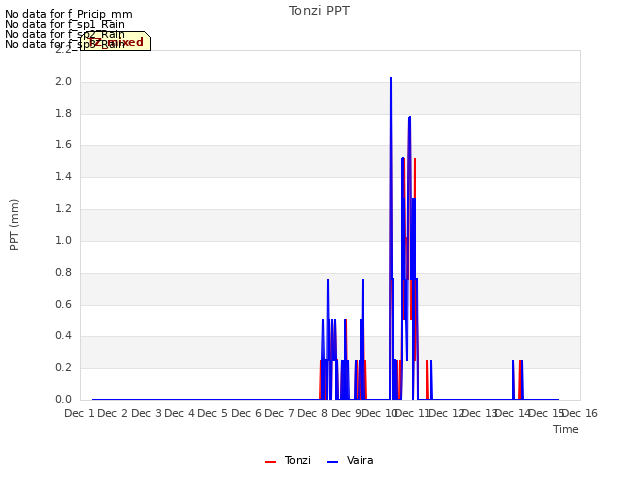Click the red Tonzi legend color marker
Viewport: 640px width, 480px height.
tap(270, 462)
